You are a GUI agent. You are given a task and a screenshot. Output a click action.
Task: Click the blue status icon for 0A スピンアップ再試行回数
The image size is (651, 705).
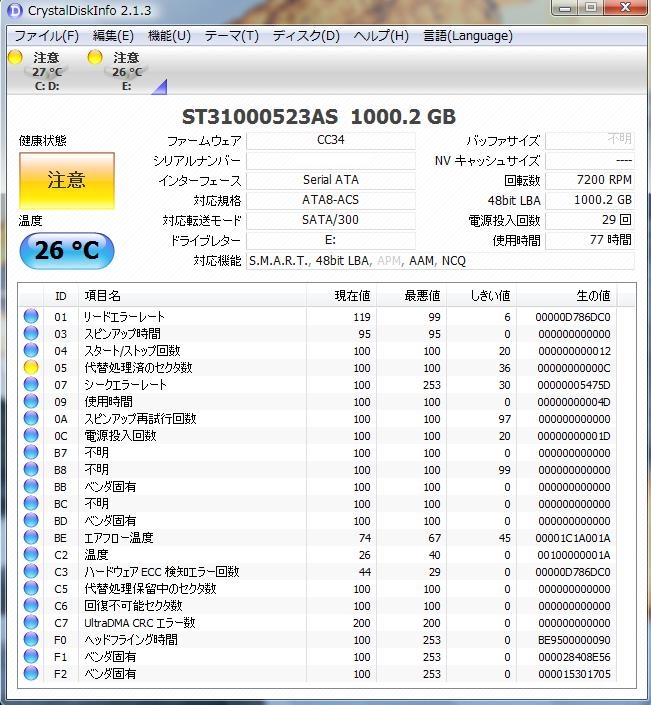[31, 418]
